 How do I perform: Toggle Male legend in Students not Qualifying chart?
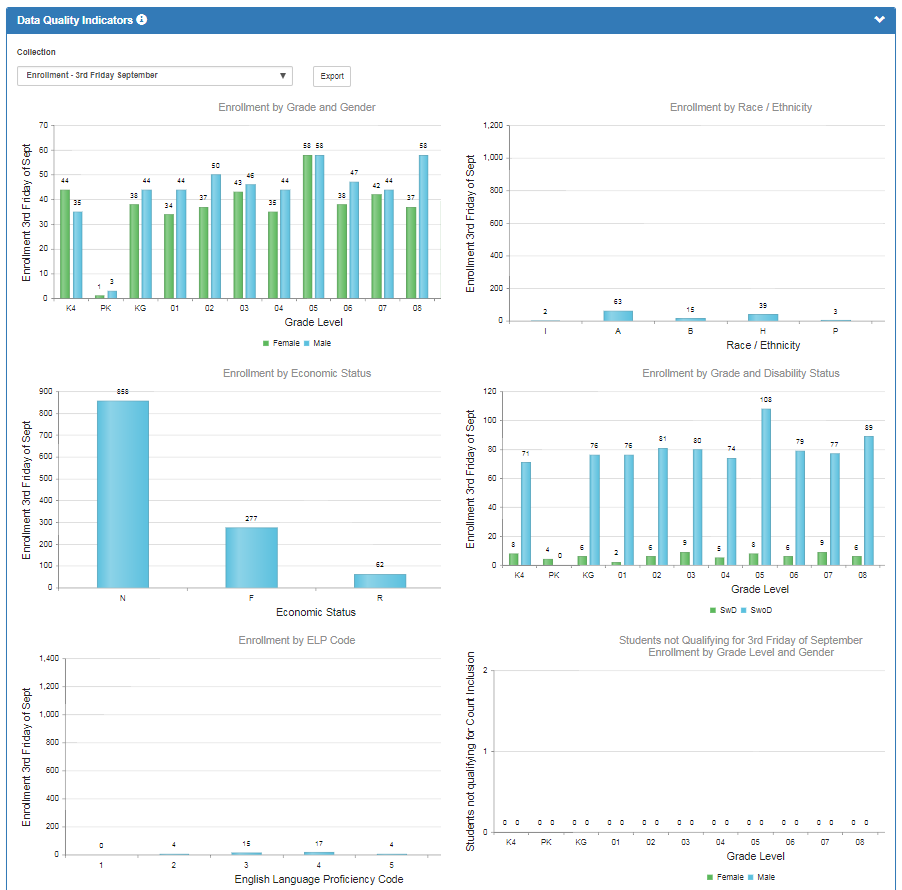[762, 877]
